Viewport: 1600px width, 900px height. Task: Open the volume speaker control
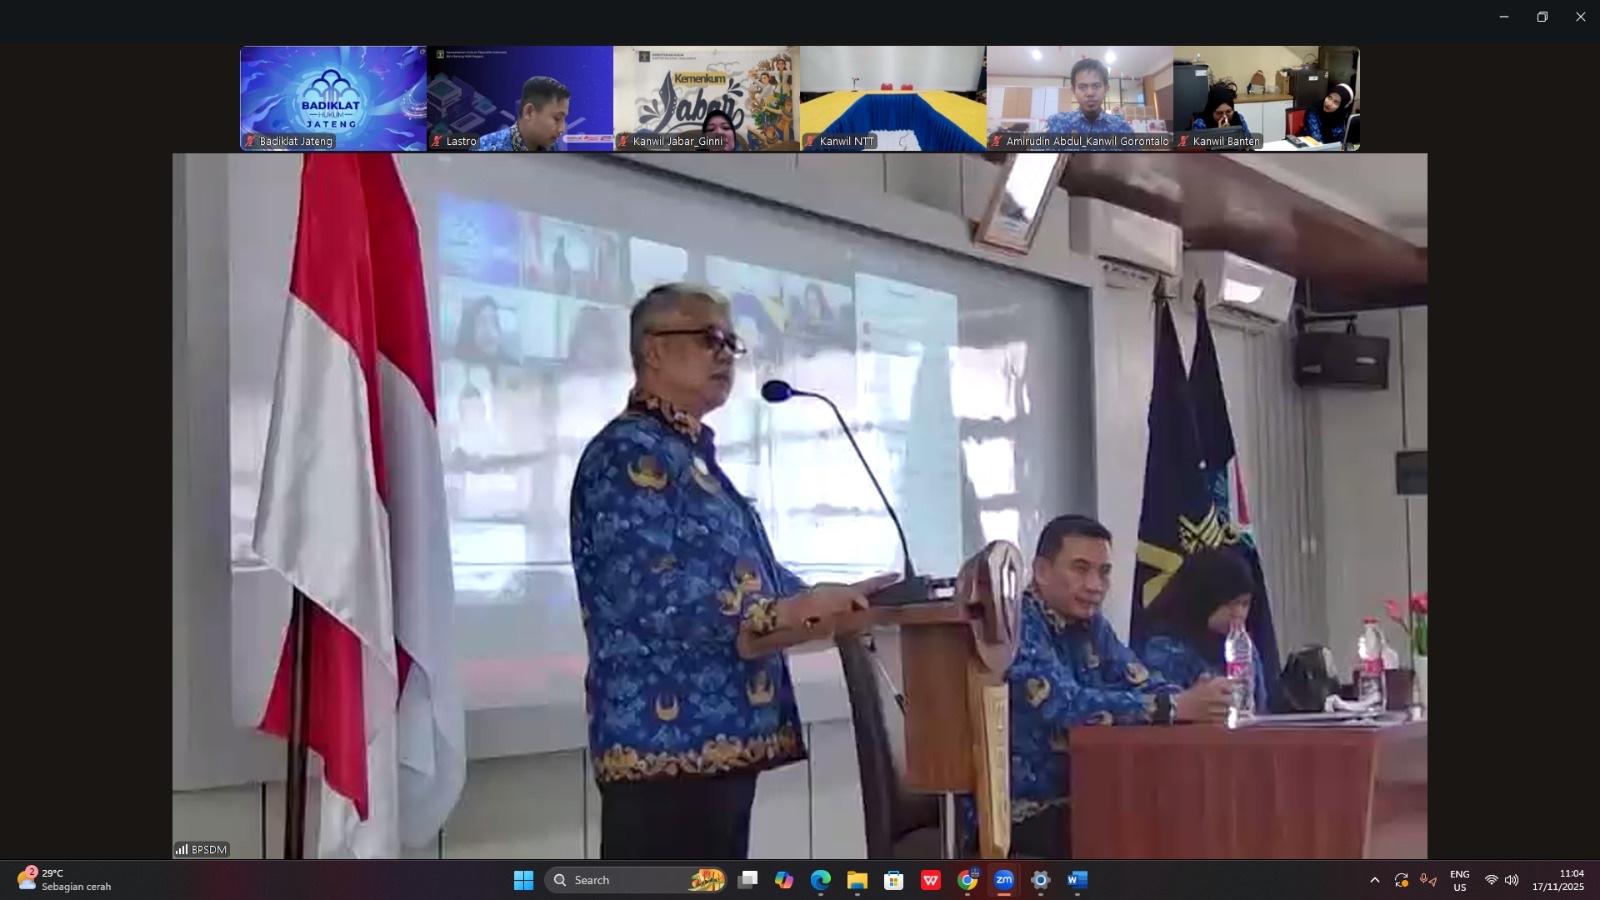point(1511,880)
